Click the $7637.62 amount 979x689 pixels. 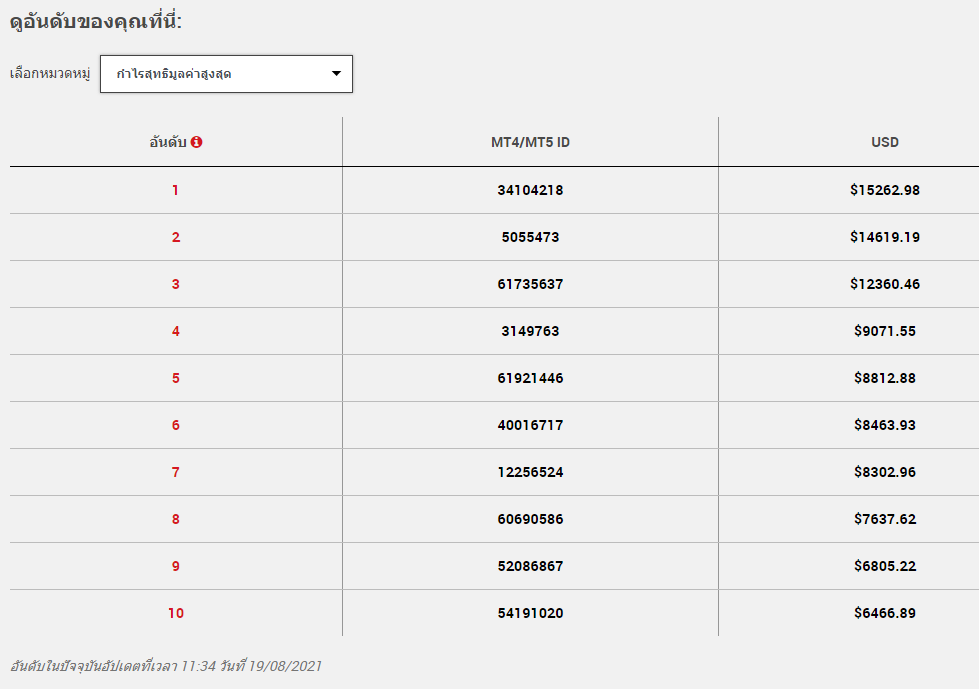pos(885,519)
